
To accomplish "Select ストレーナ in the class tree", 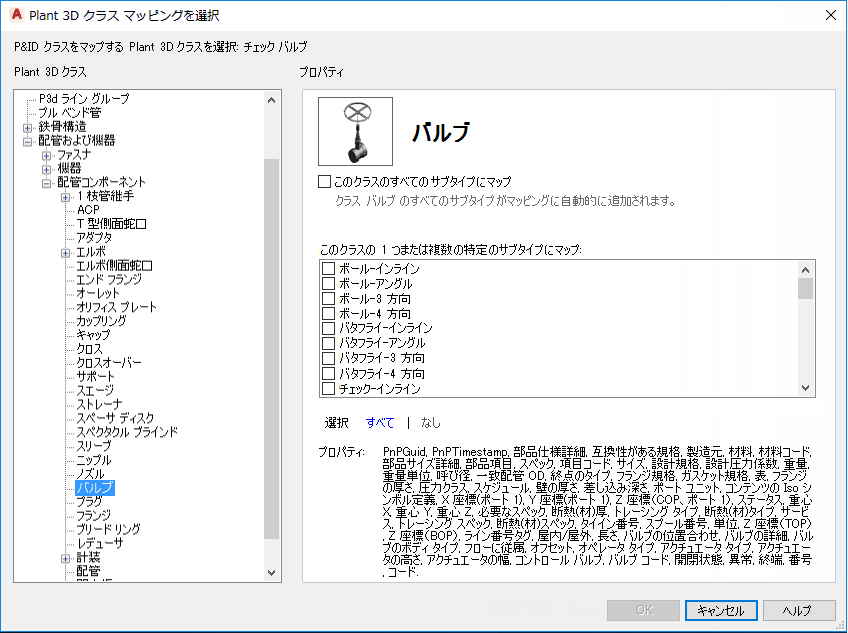I will click(x=99, y=404).
